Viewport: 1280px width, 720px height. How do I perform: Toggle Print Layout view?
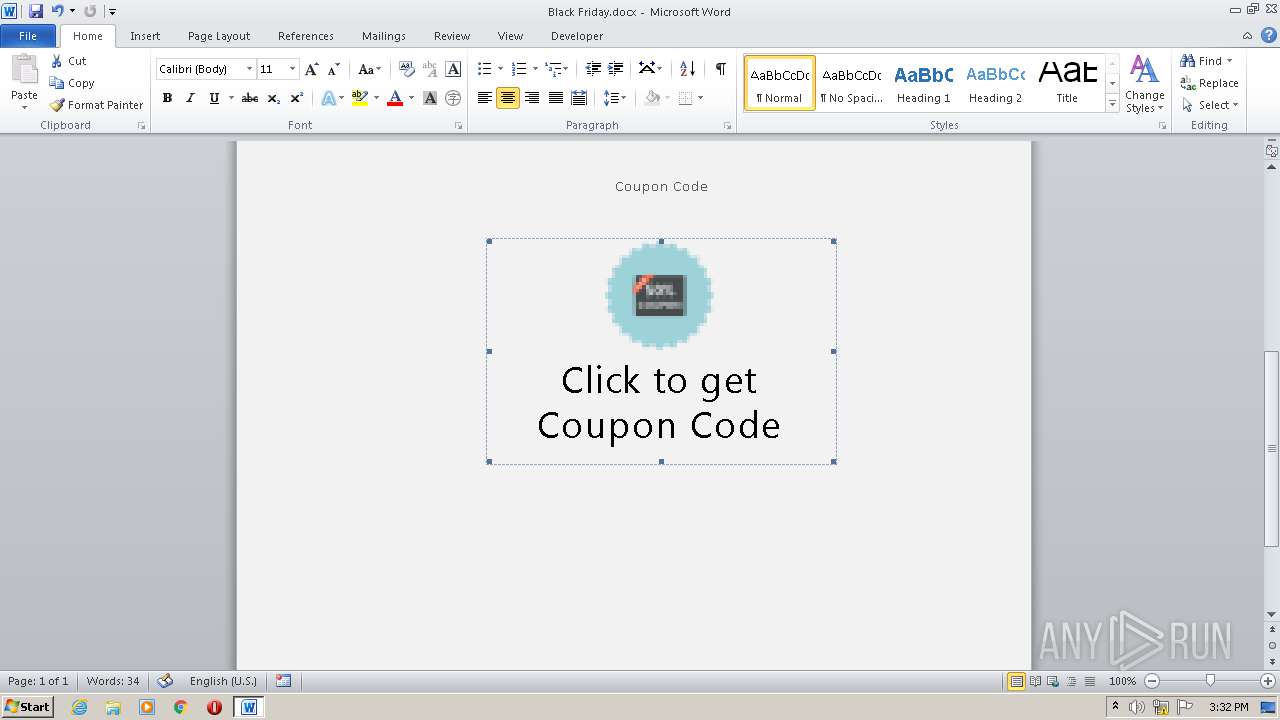pos(1016,681)
